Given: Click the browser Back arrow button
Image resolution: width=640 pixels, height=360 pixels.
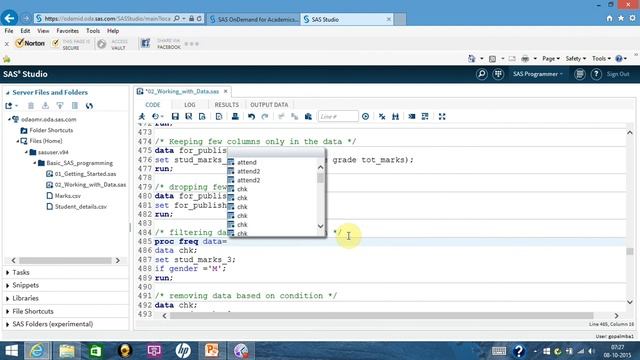Looking at the screenshot, I should coord(9,18).
